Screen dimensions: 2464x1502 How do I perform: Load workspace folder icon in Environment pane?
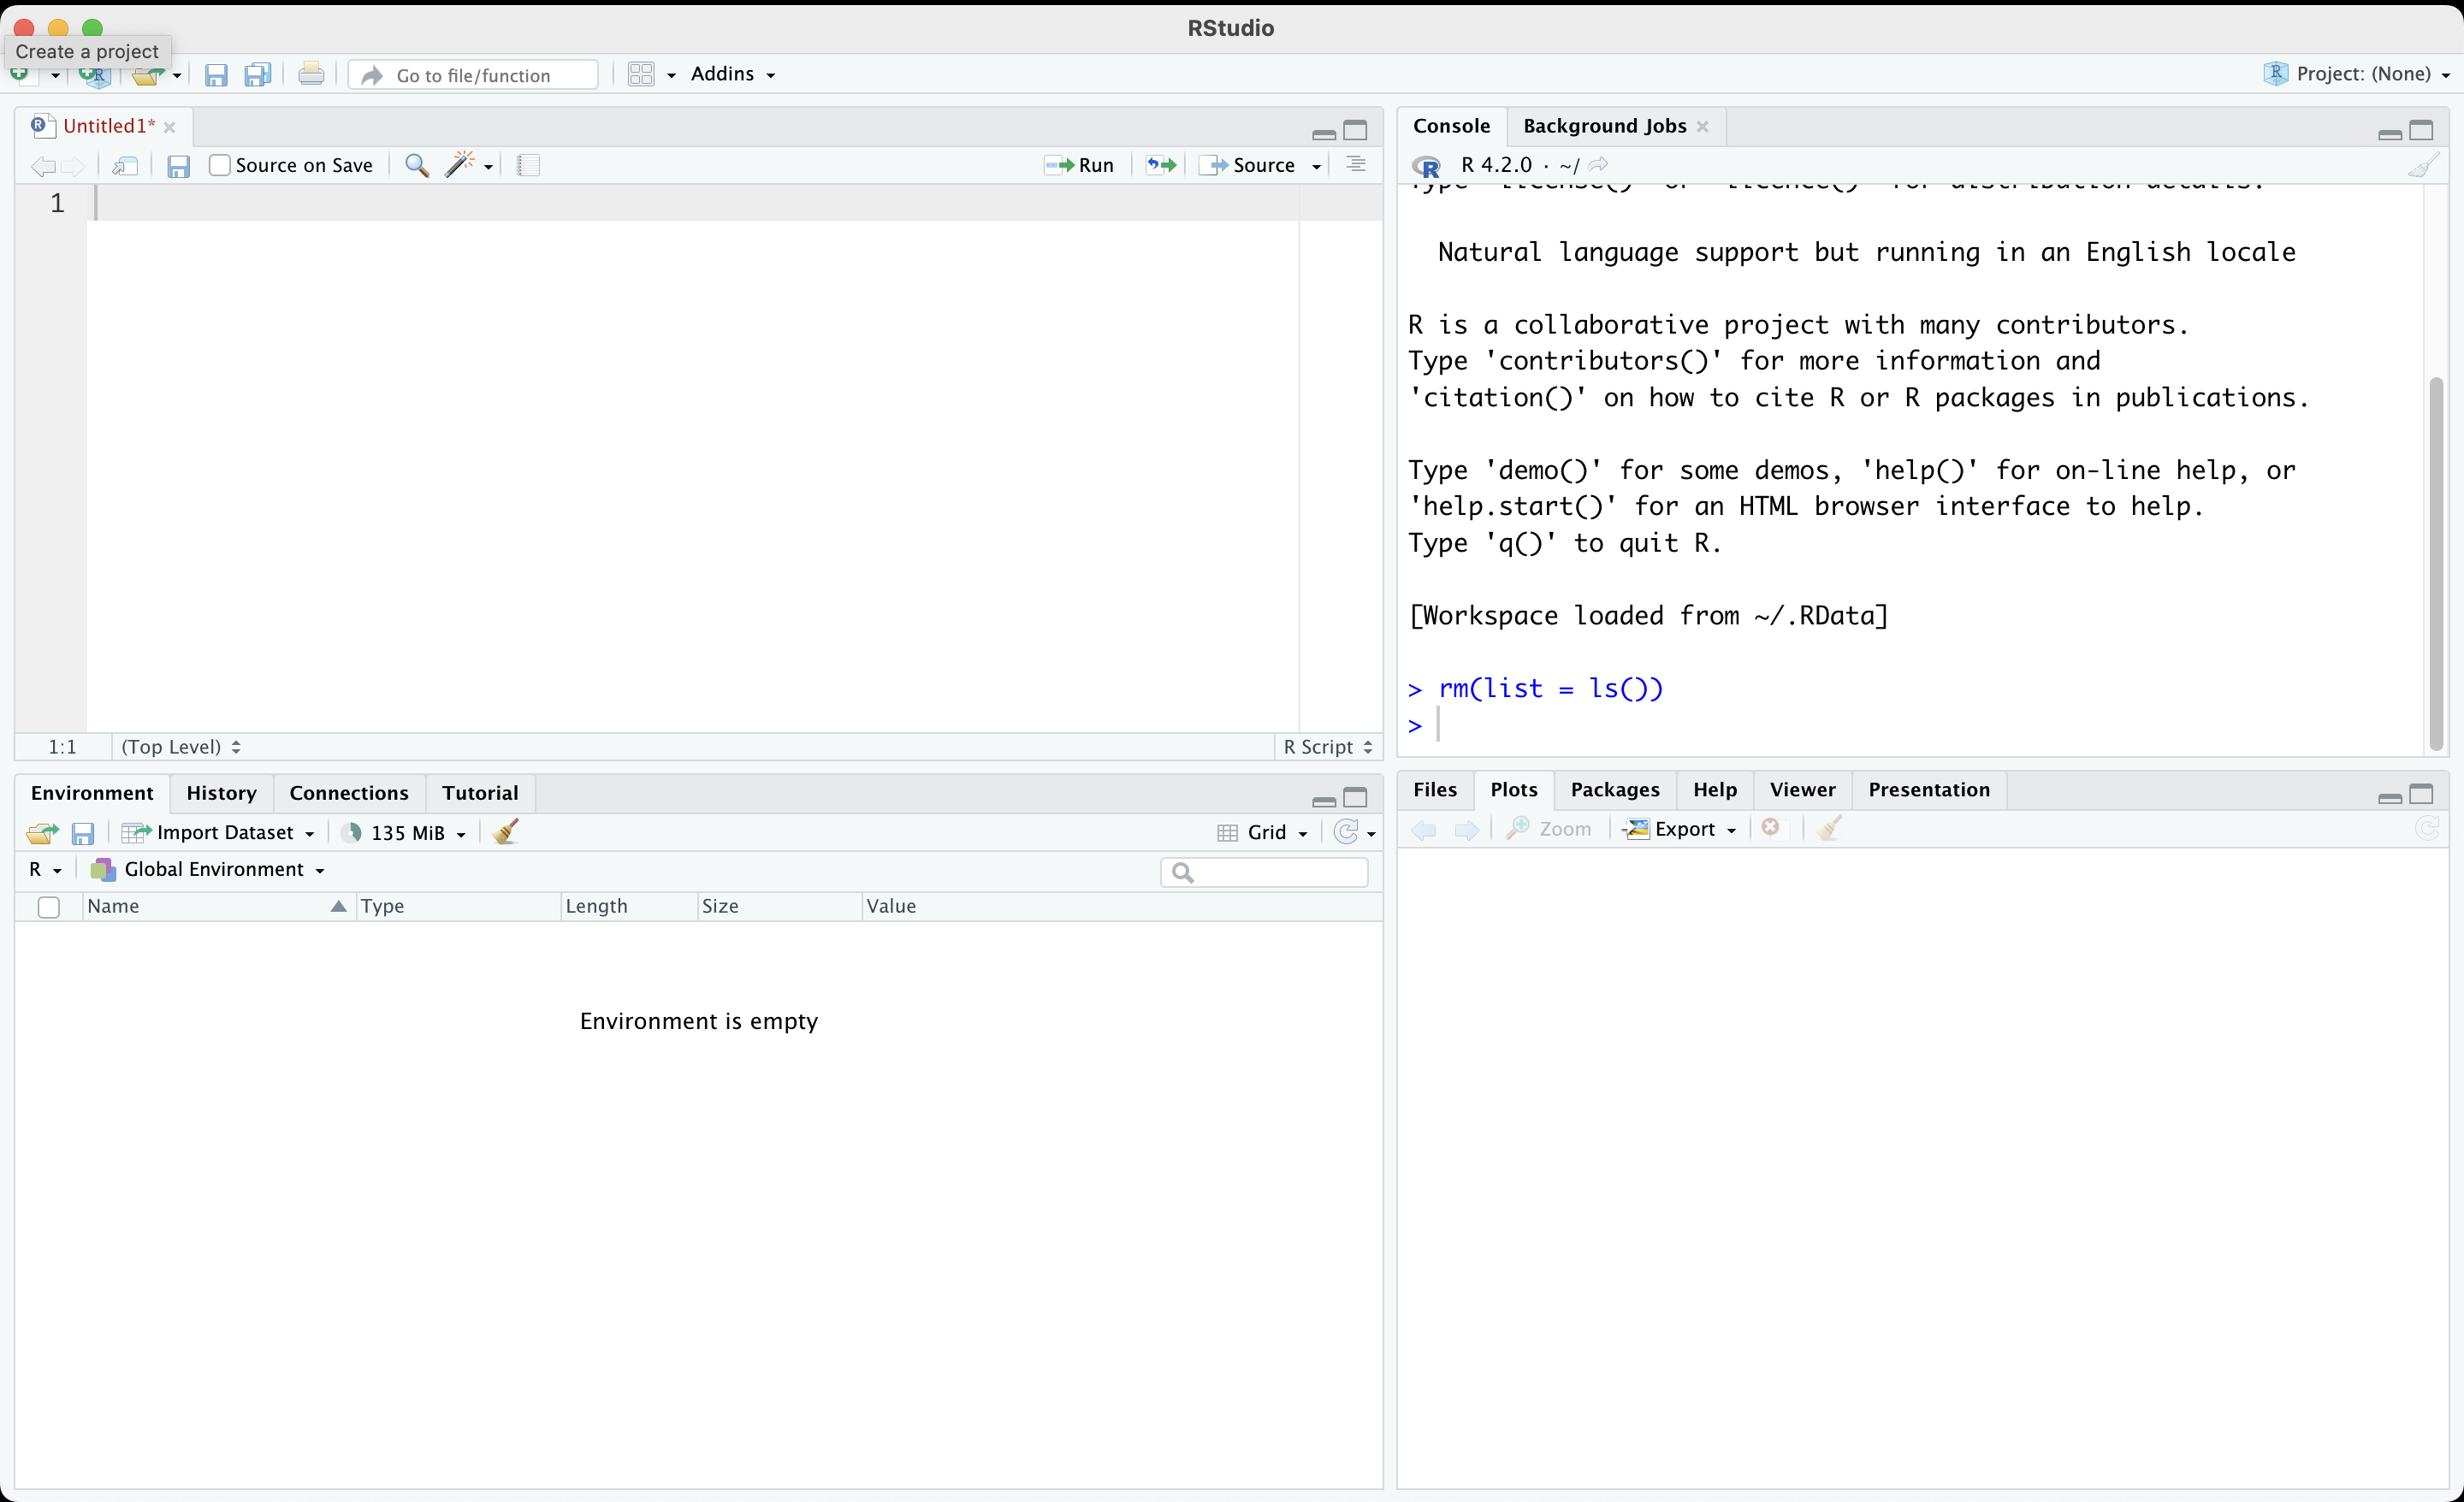(42, 832)
